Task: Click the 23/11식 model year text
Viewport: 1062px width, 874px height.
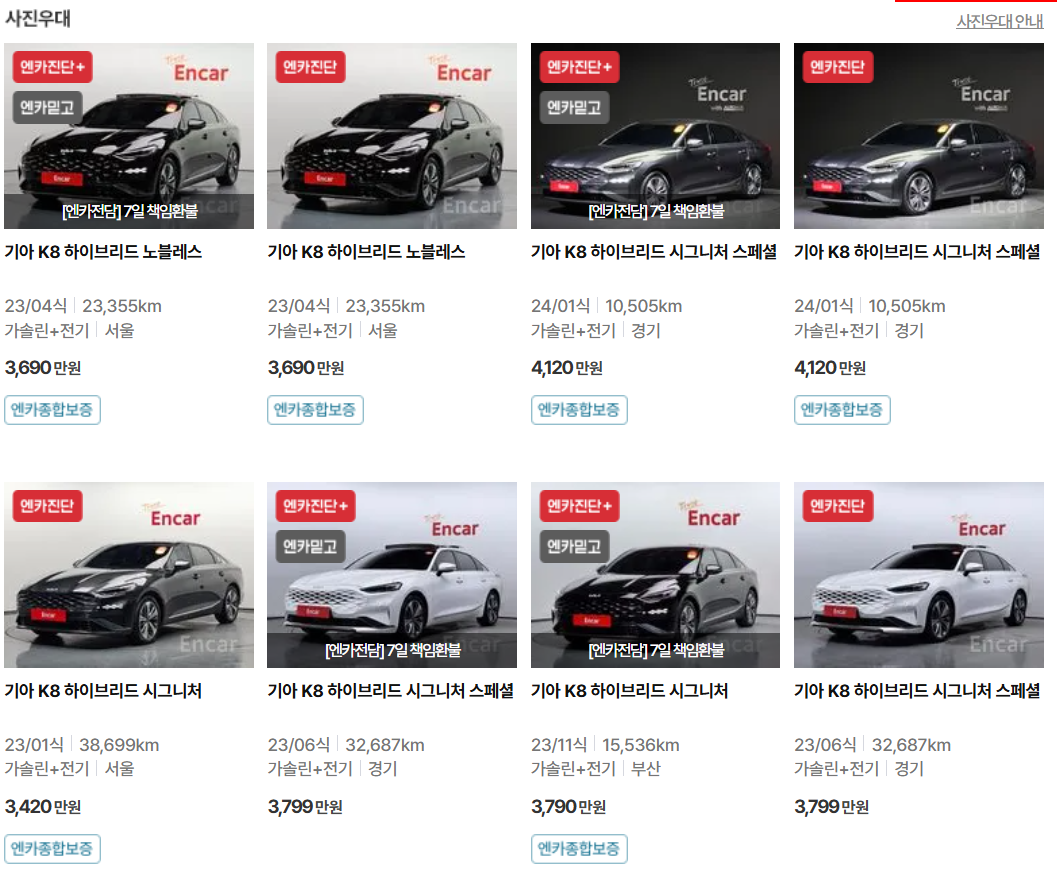Action: (559, 745)
